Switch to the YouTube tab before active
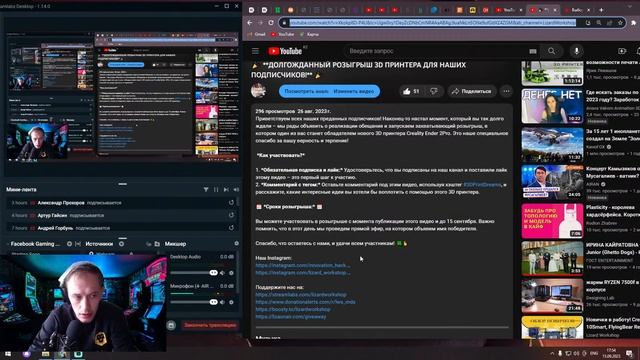Viewport: 640px width, 360px height. [509, 9]
